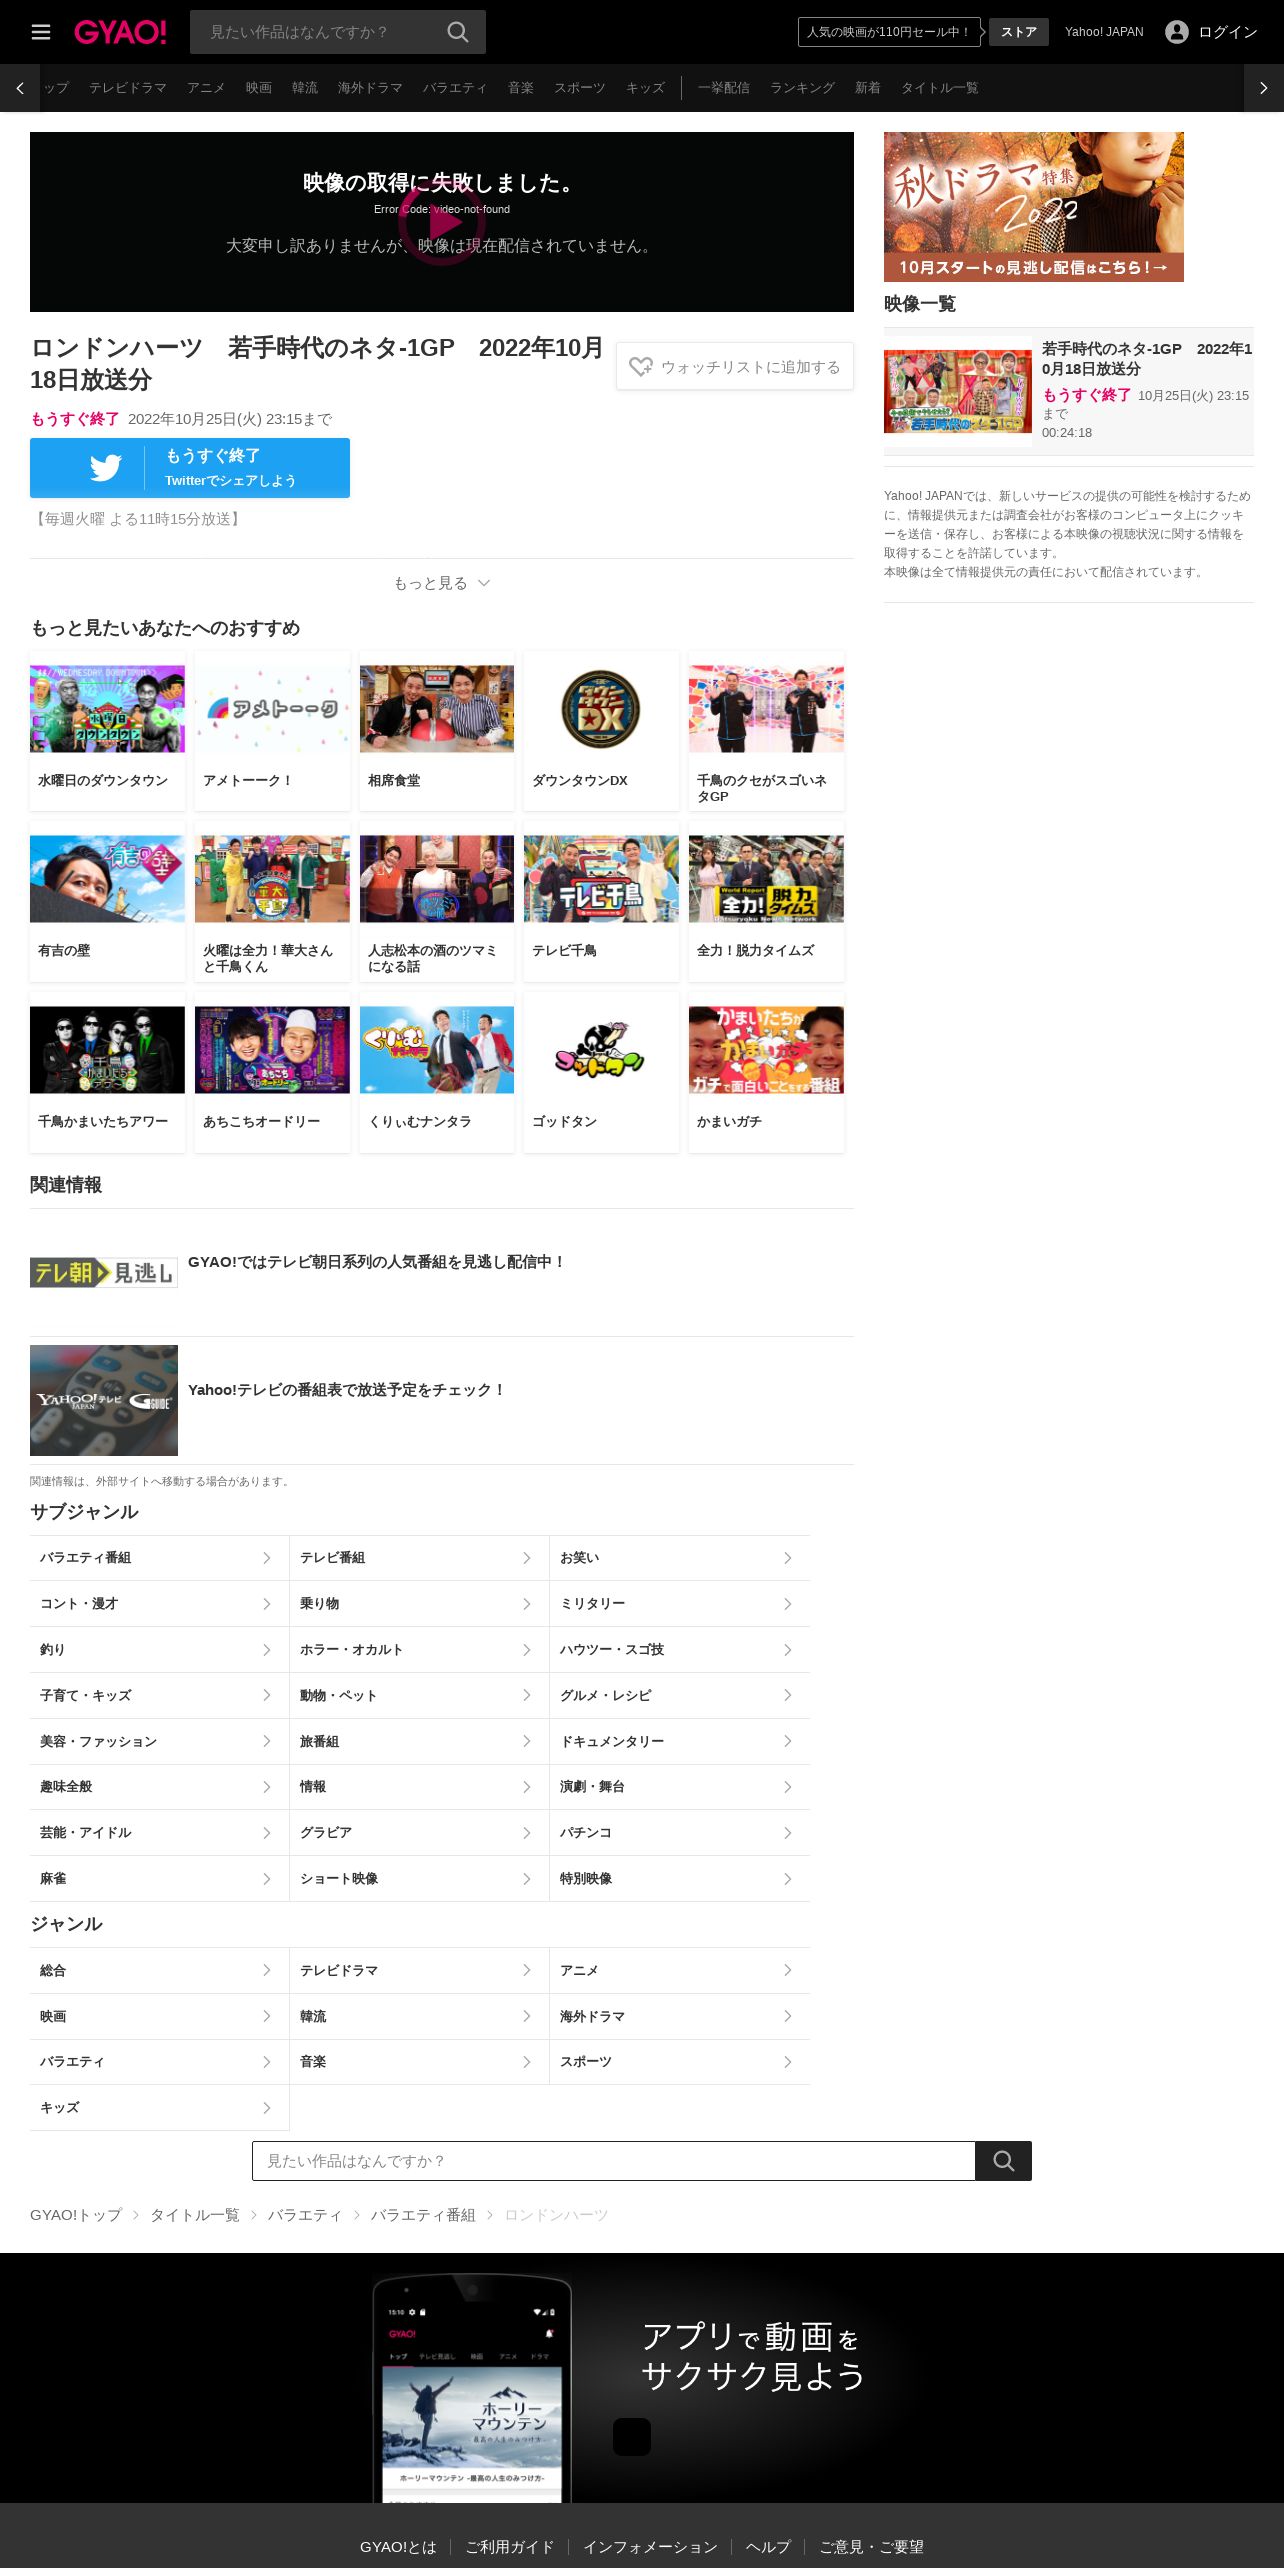The height and width of the screenshot is (2568, 1284).
Task: Open the テレ朝見逃し logo banner
Action: (104, 1272)
